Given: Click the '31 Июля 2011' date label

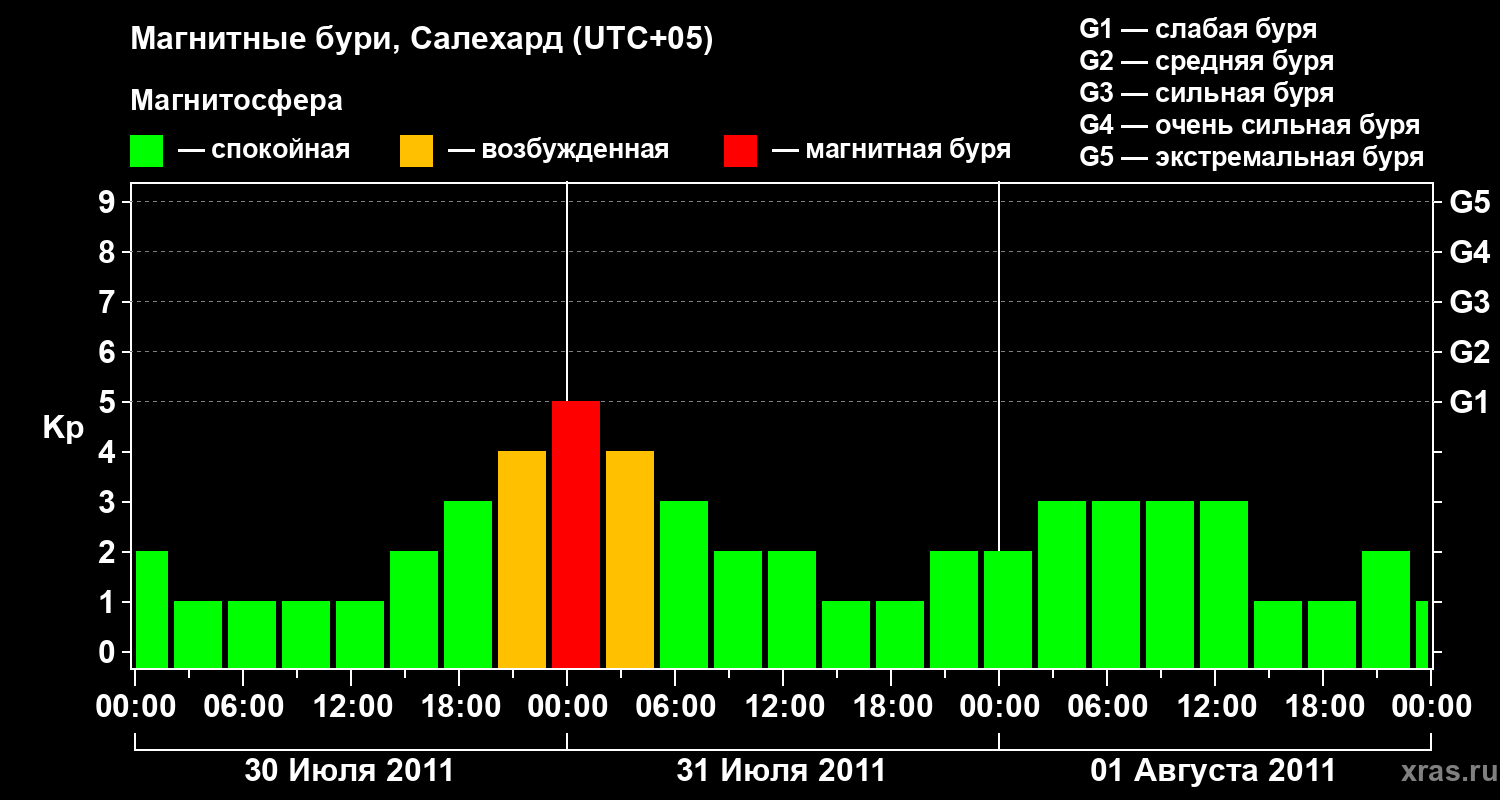Looking at the screenshot, I should pyautogui.click(x=782, y=771).
